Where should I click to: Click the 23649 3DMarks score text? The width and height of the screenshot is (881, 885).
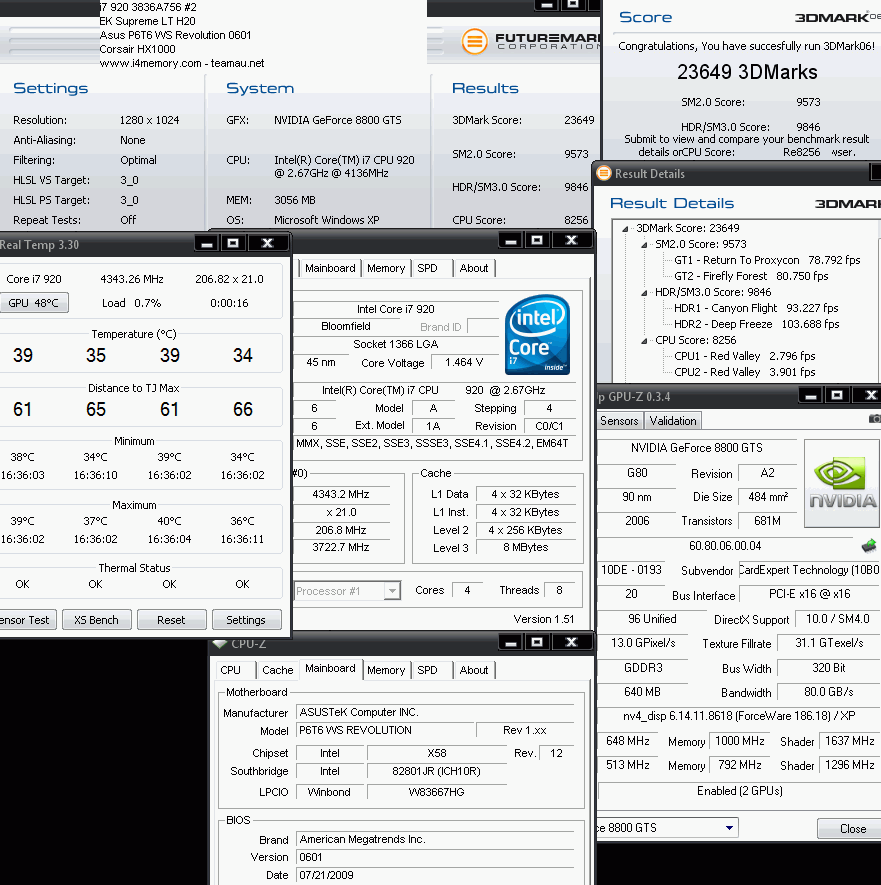747,72
